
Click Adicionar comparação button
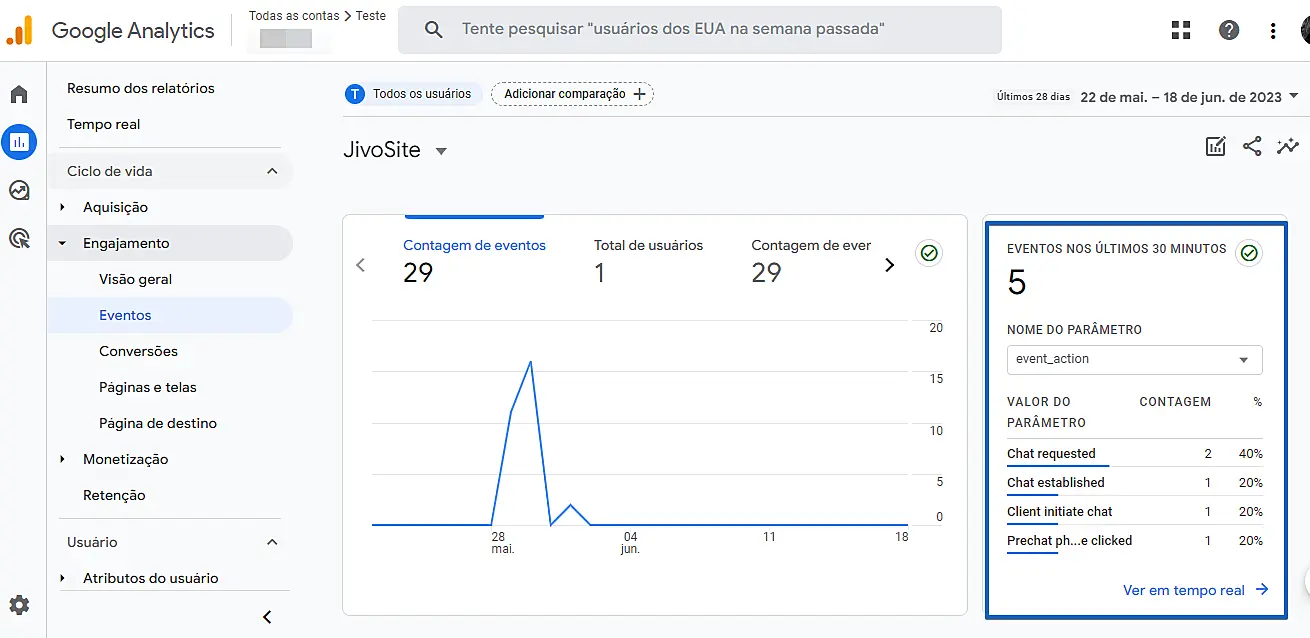572,94
